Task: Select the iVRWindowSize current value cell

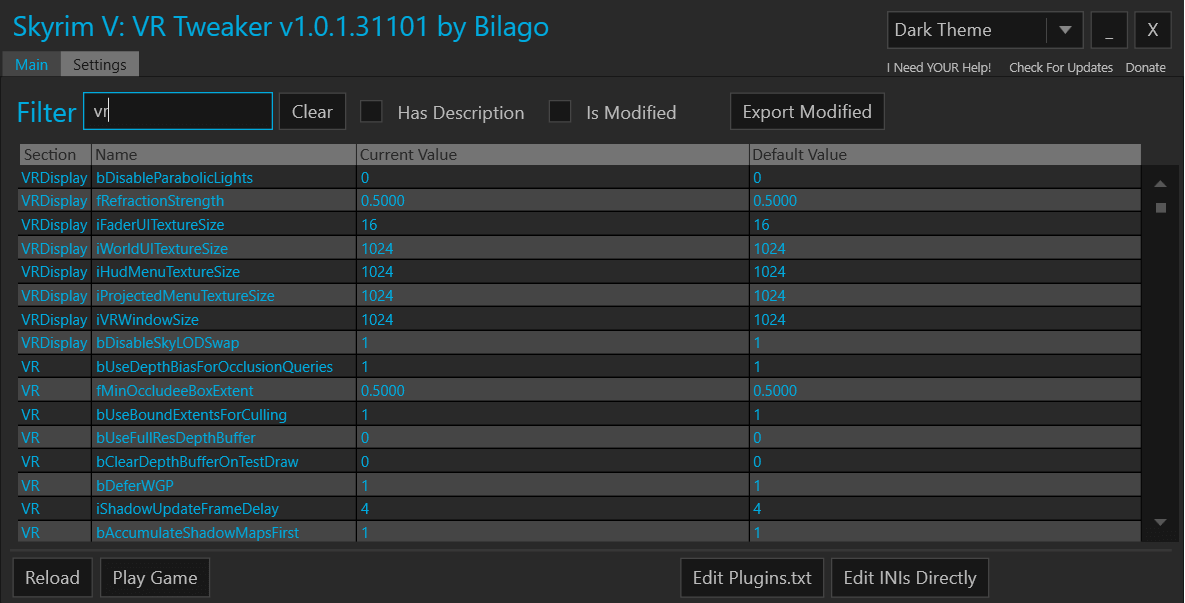Action: tap(552, 320)
